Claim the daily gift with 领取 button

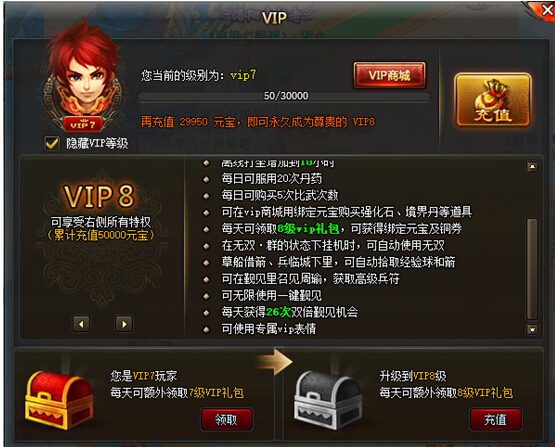pos(227,420)
